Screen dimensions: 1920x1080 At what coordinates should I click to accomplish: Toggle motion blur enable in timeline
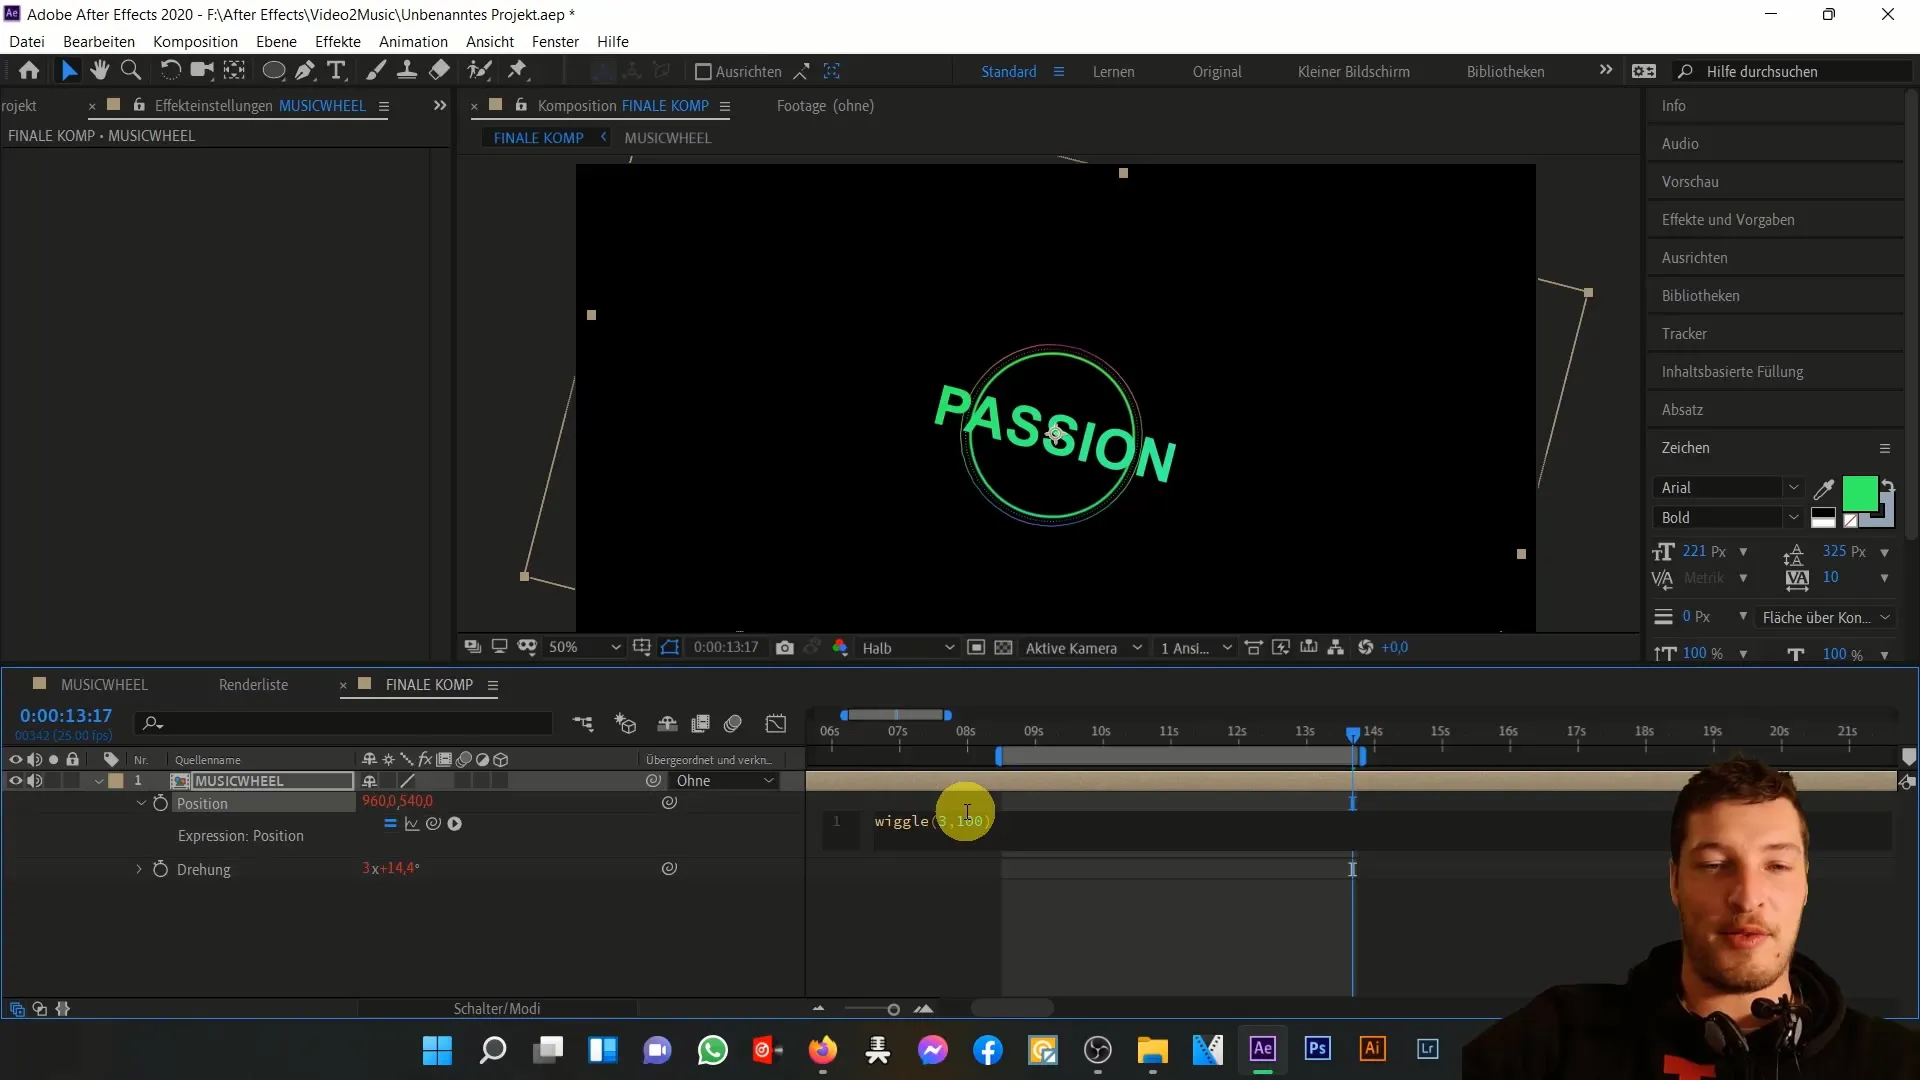[x=733, y=723]
